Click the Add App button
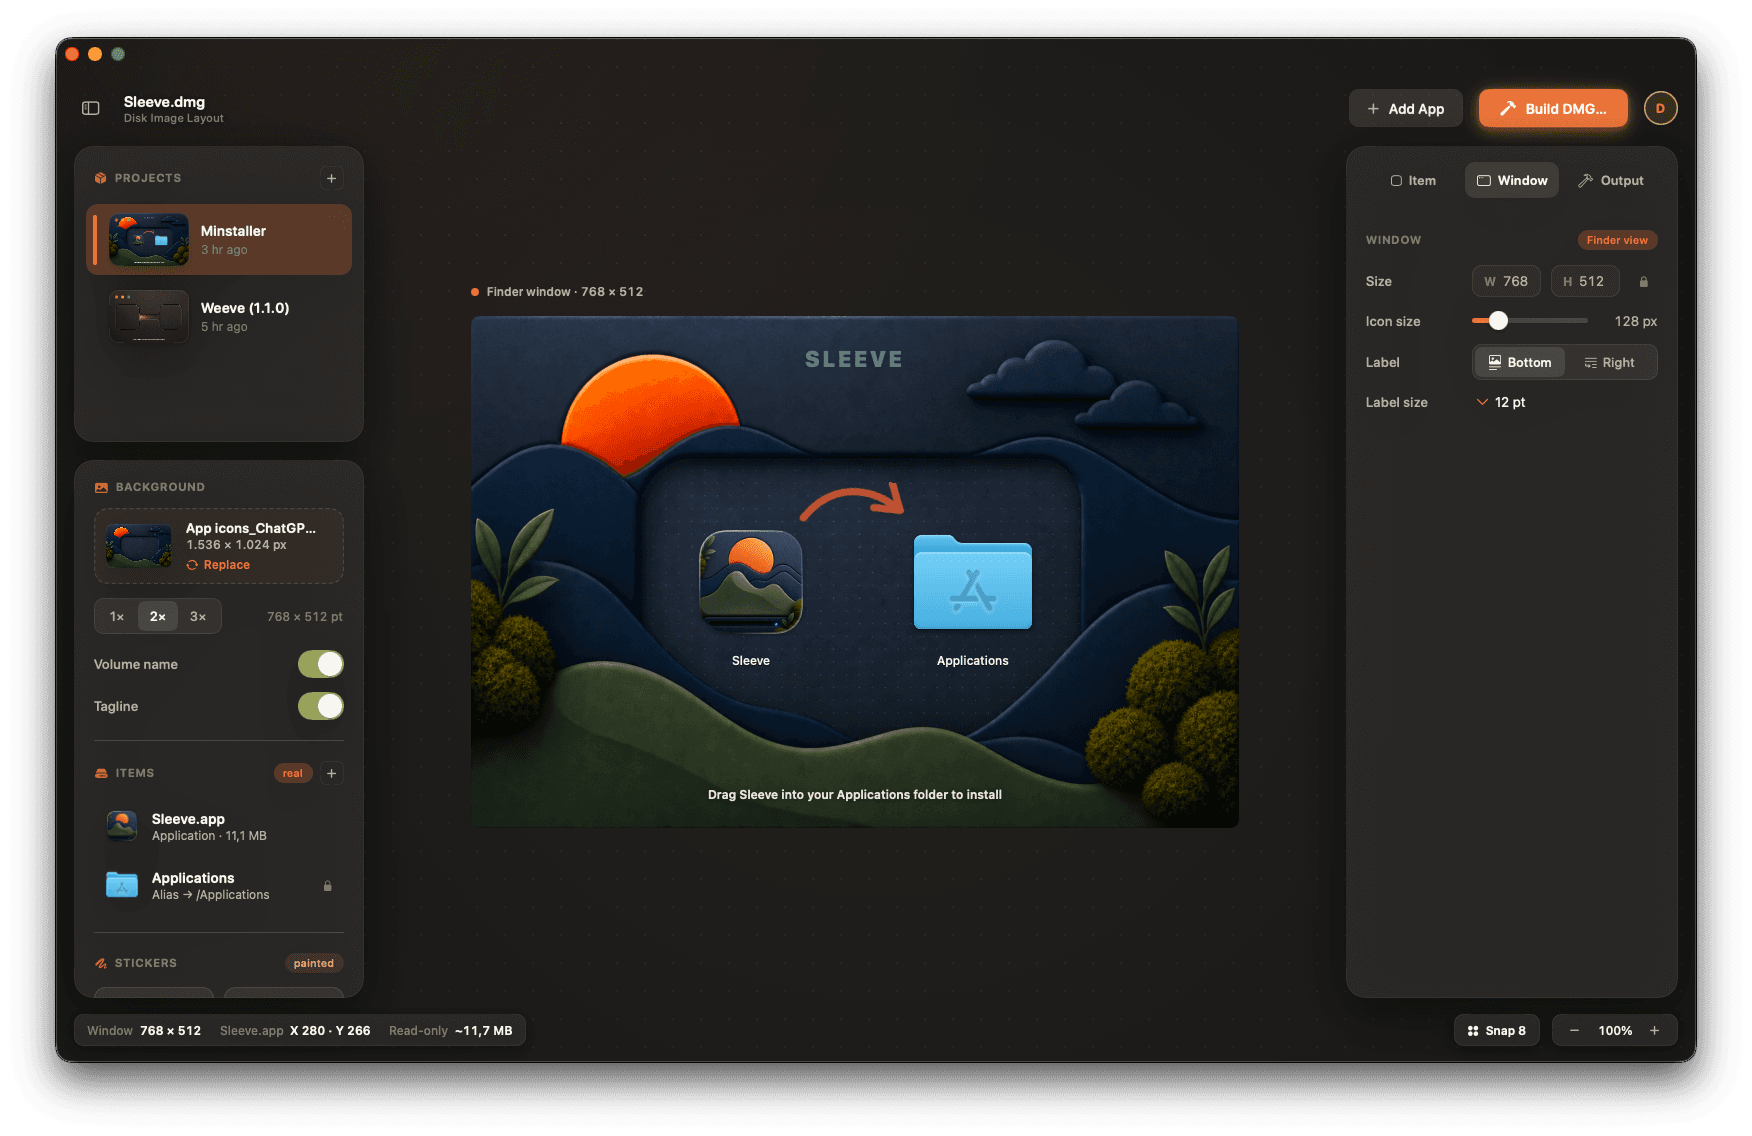Screen dimensions: 1752x1136 [x=1406, y=108]
